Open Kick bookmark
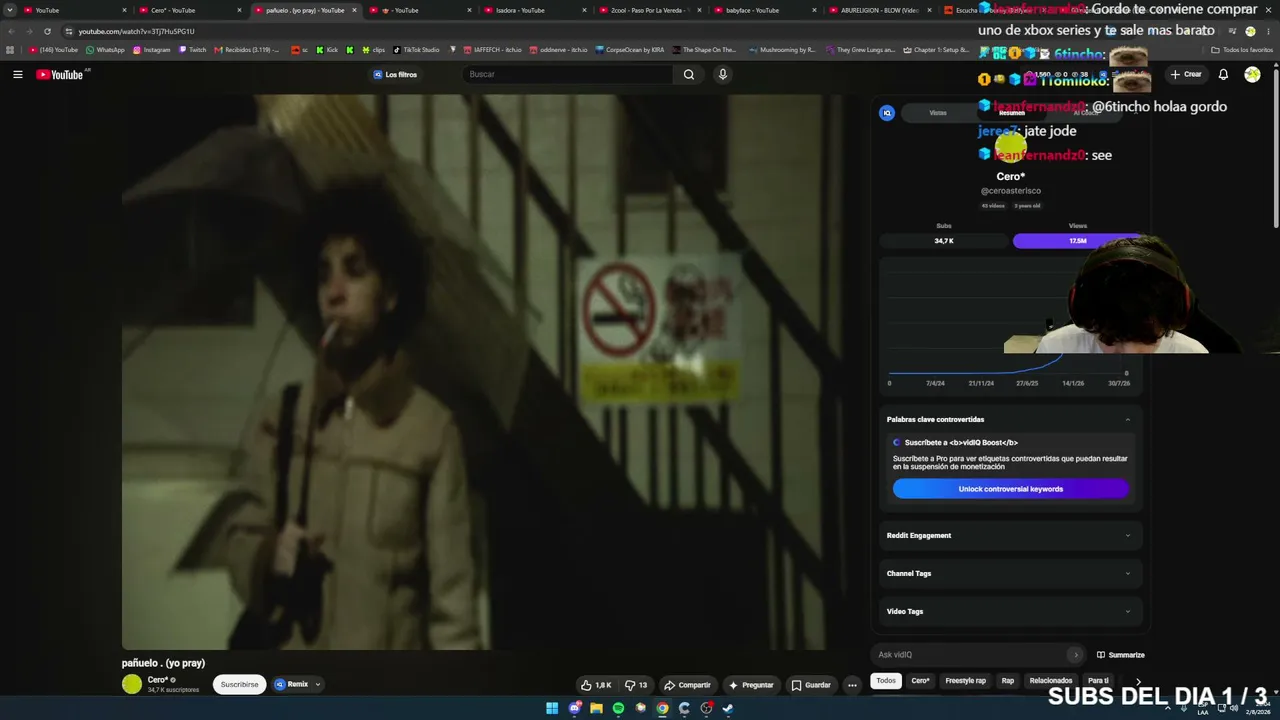Screen dimensions: 1280x720 tap(327, 50)
